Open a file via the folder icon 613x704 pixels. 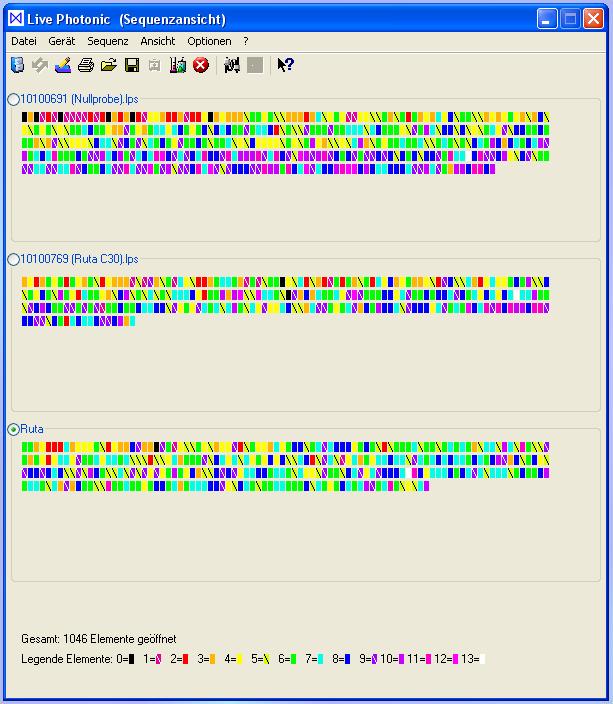click(109, 65)
